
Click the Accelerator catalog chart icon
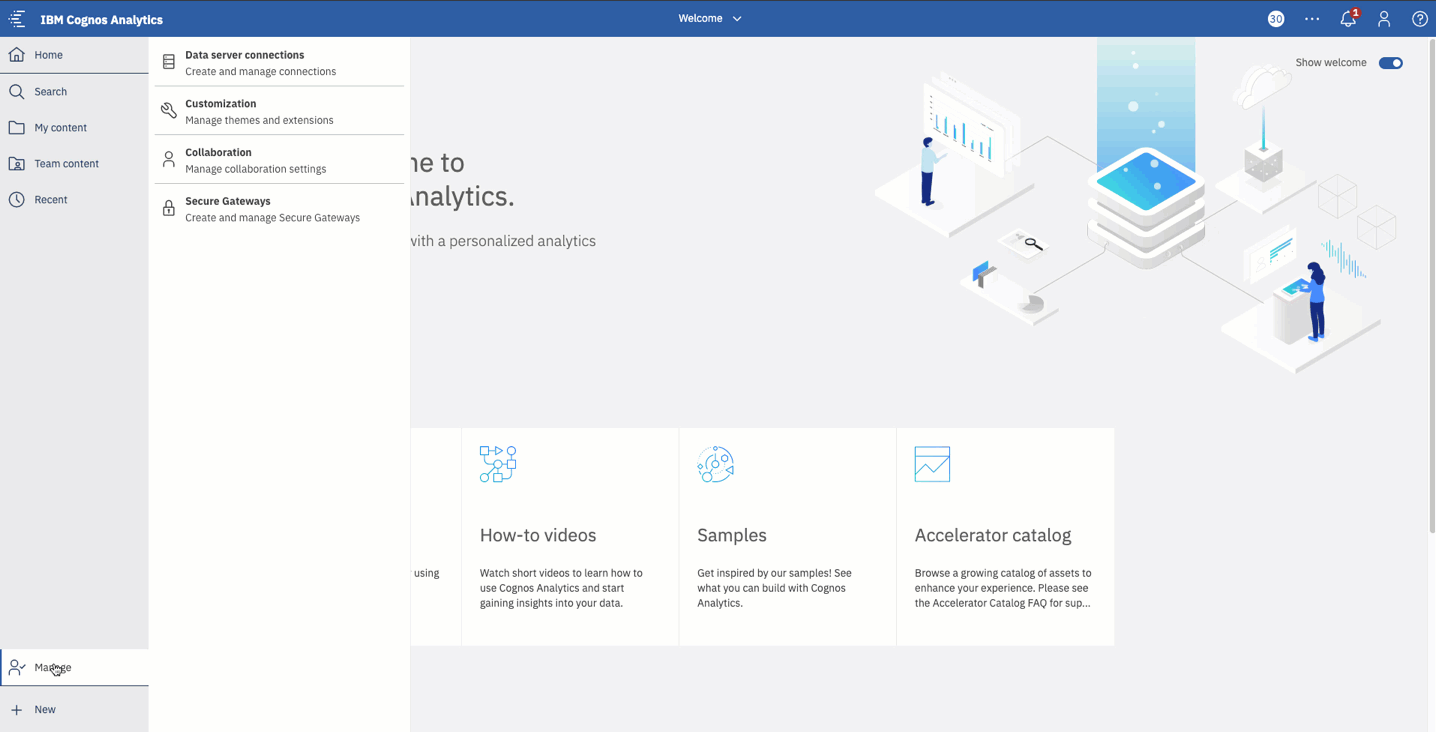(932, 464)
